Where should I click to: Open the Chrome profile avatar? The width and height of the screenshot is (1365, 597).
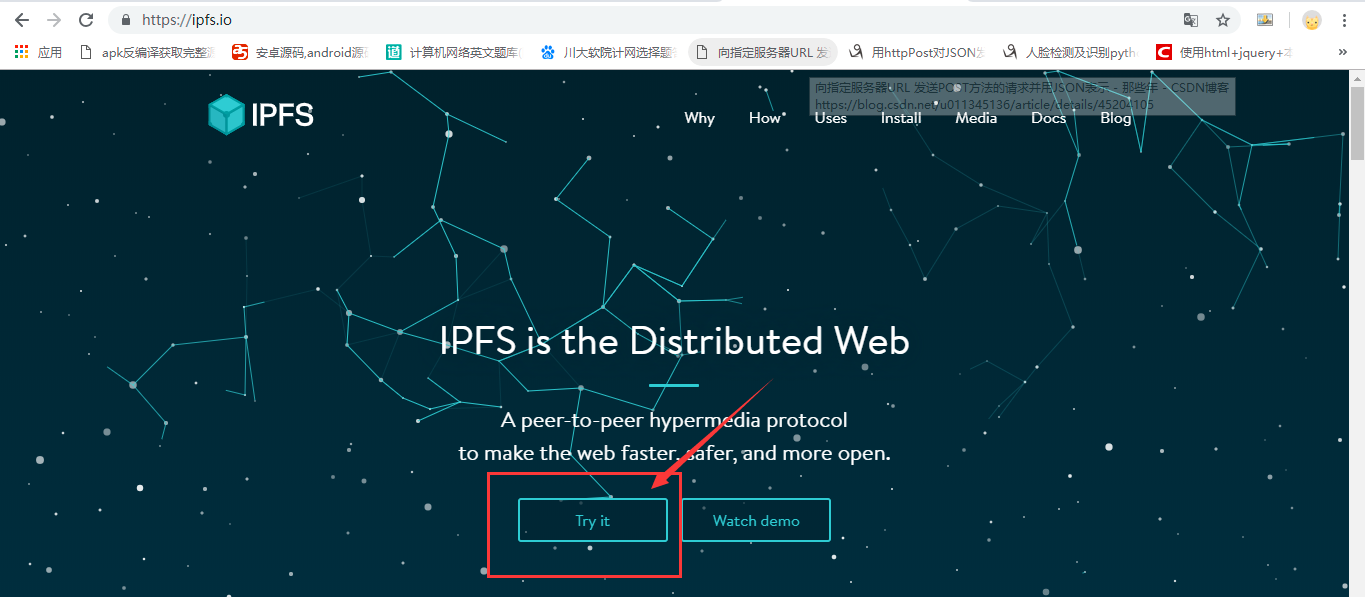tap(1311, 20)
